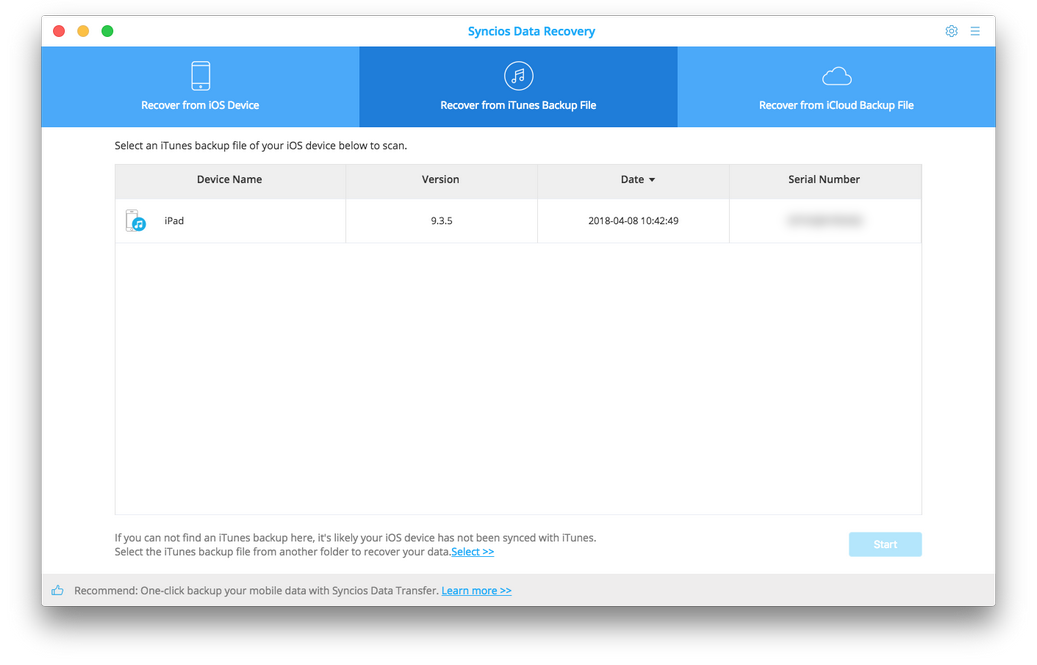The height and width of the screenshot is (665, 1037).
Task: Click the thumbs-up recommend icon
Action: (58, 590)
